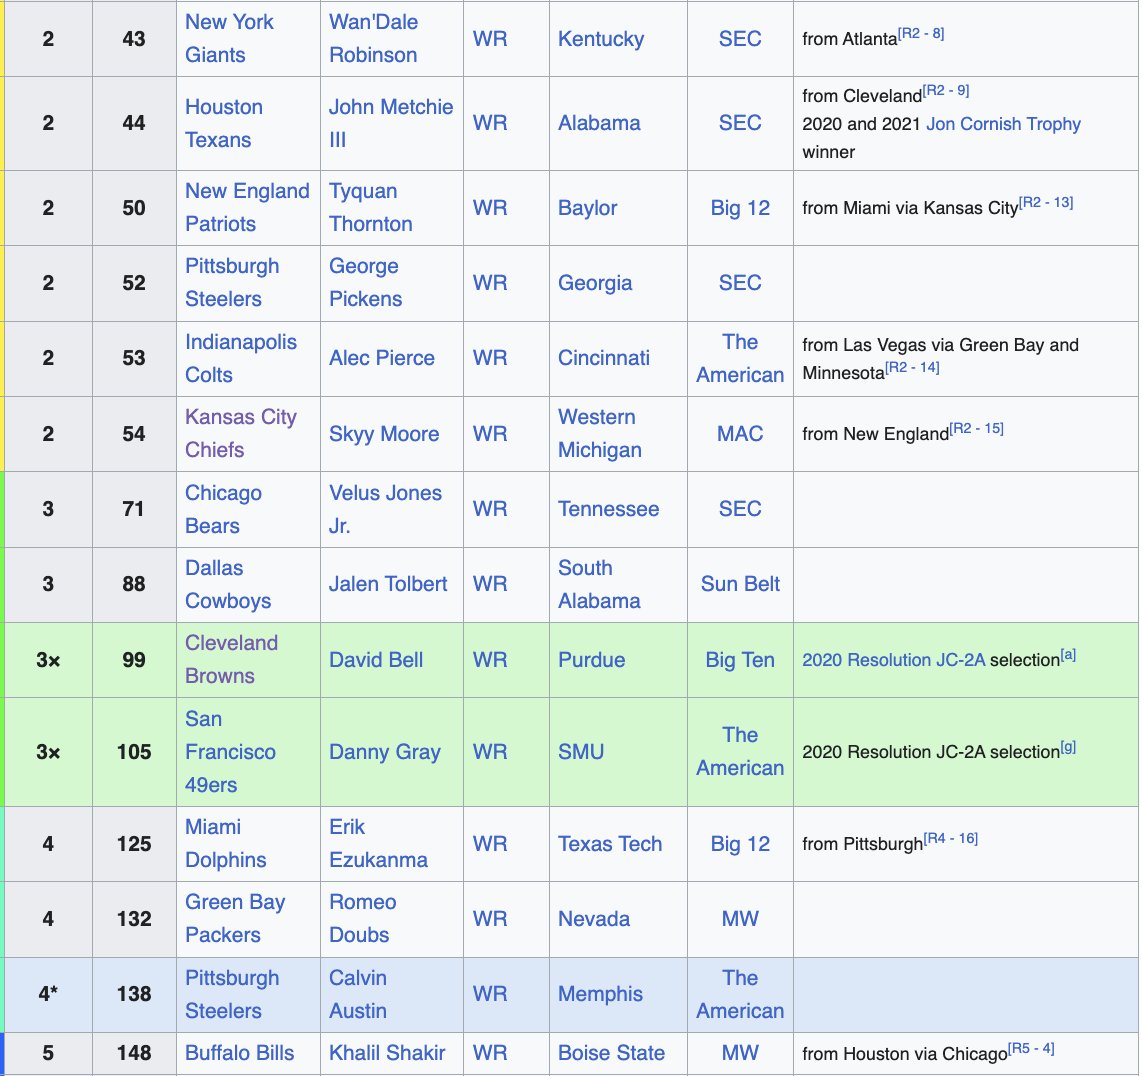This screenshot has width=1142, height=1076.
Task: Follow the Nevada college link
Action: (x=594, y=919)
